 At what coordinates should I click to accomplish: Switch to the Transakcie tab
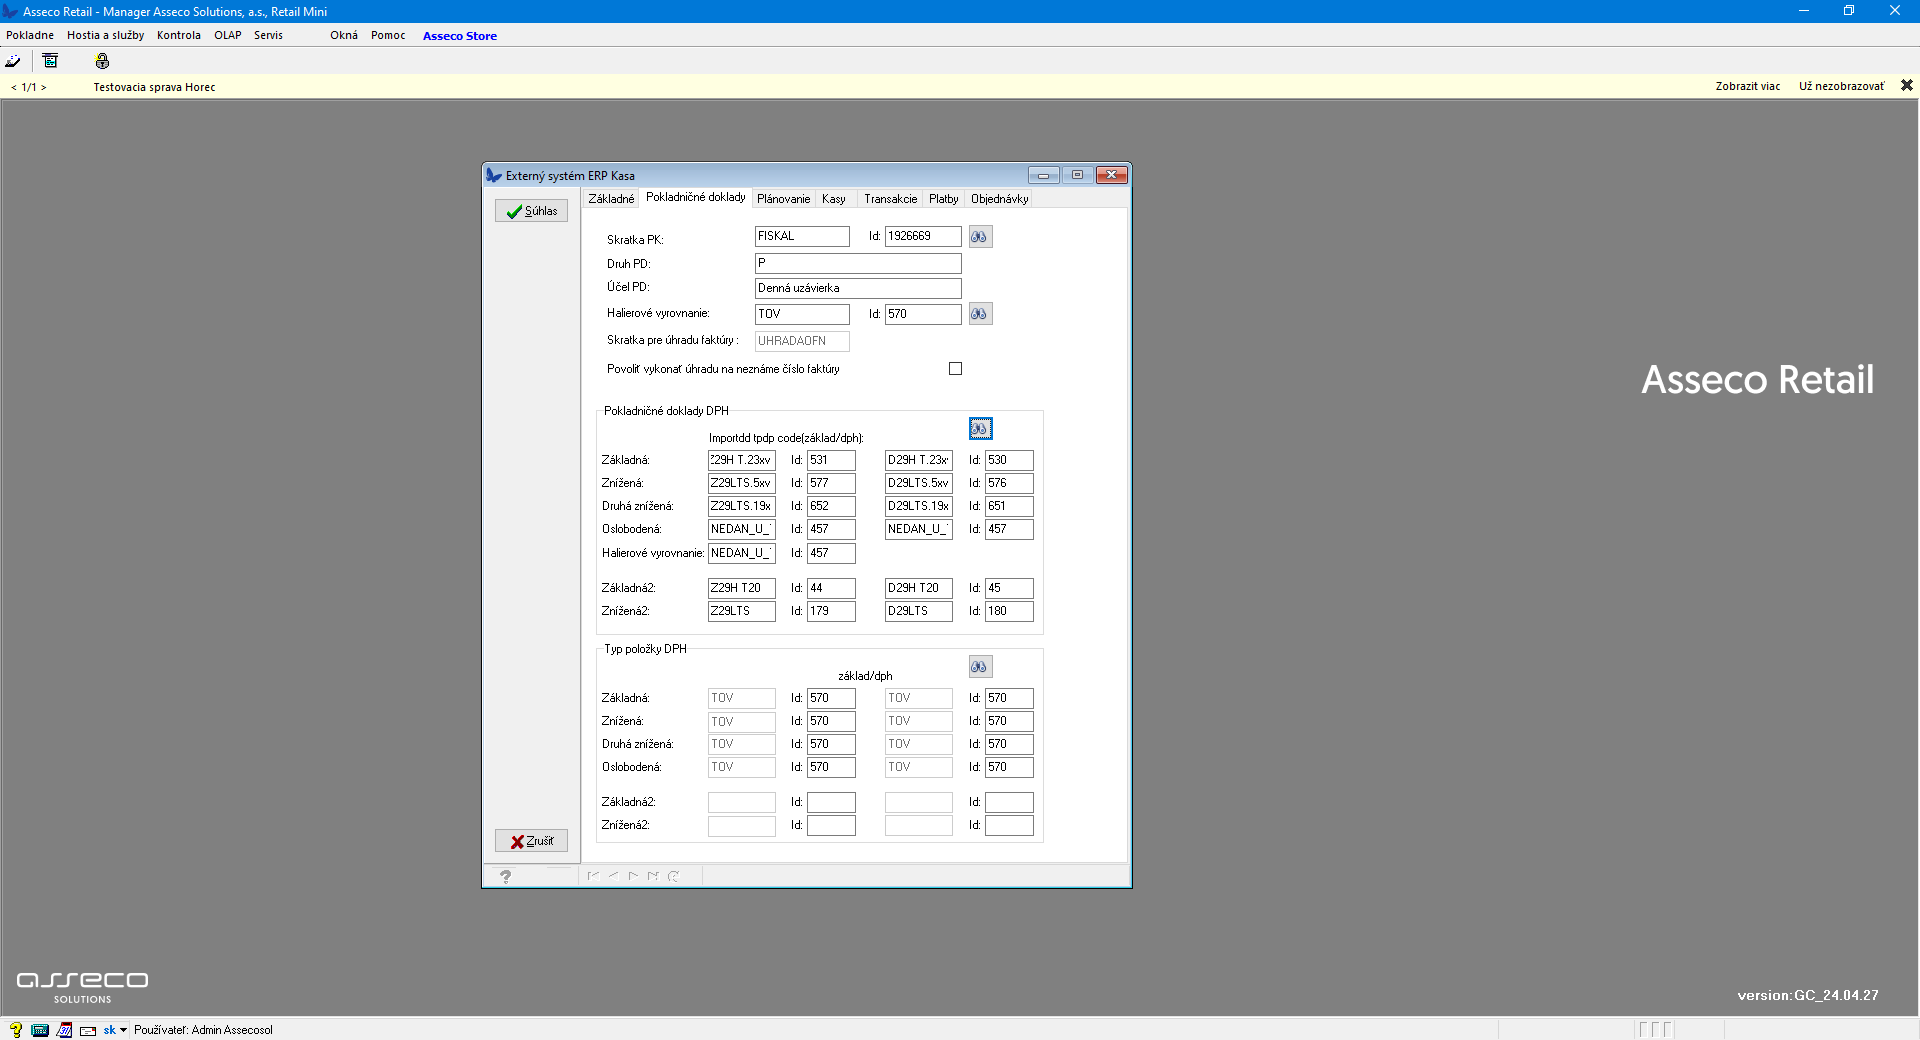[x=890, y=199]
